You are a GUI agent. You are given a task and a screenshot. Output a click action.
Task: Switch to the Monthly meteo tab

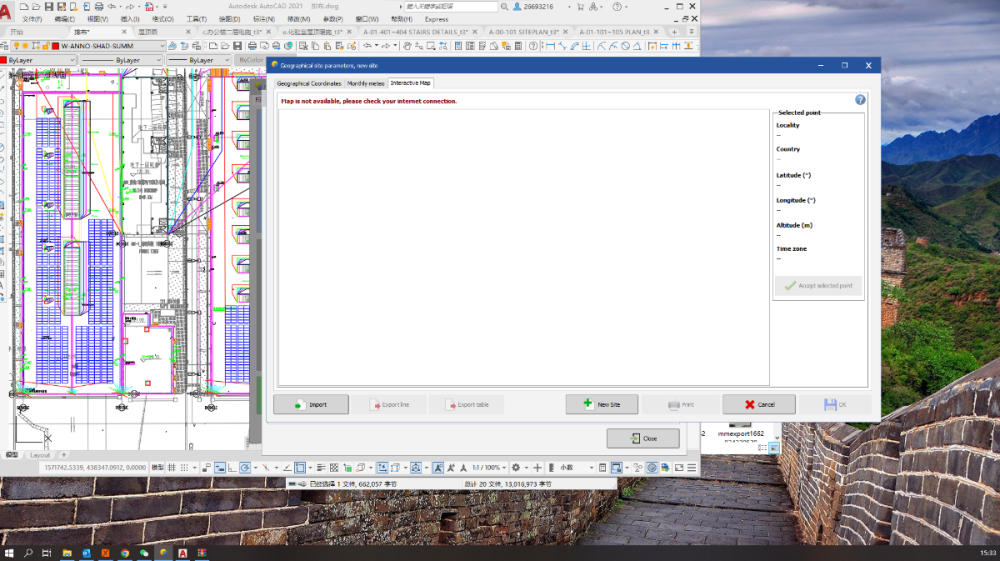(x=366, y=83)
